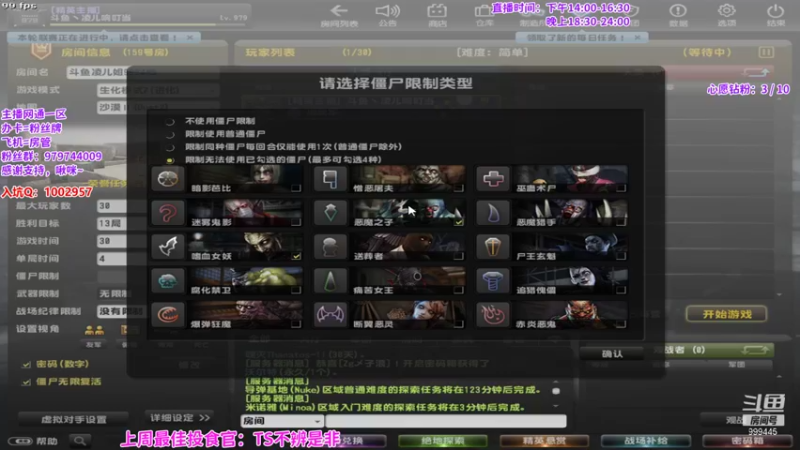Select the 不使用僵尸限制 radio option
Image resolution: width=800 pixels, height=450 pixels.
coord(170,121)
